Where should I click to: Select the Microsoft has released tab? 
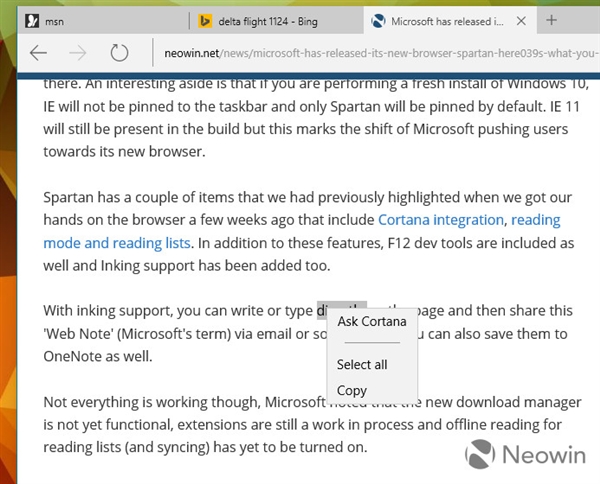tap(450, 21)
